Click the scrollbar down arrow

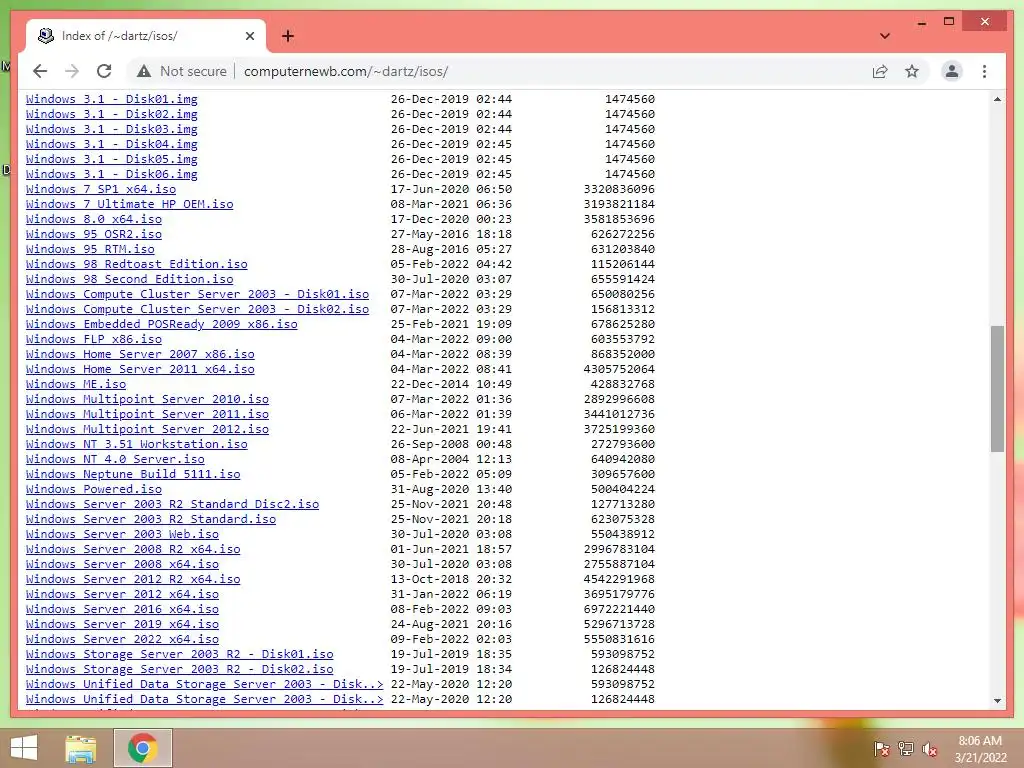997,701
